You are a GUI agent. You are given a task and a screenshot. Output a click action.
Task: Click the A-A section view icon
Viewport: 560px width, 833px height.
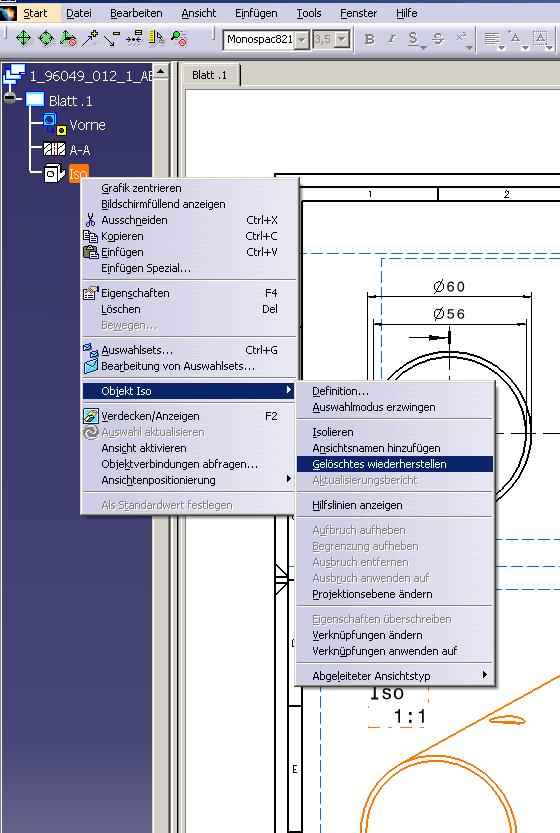[x=54, y=149]
